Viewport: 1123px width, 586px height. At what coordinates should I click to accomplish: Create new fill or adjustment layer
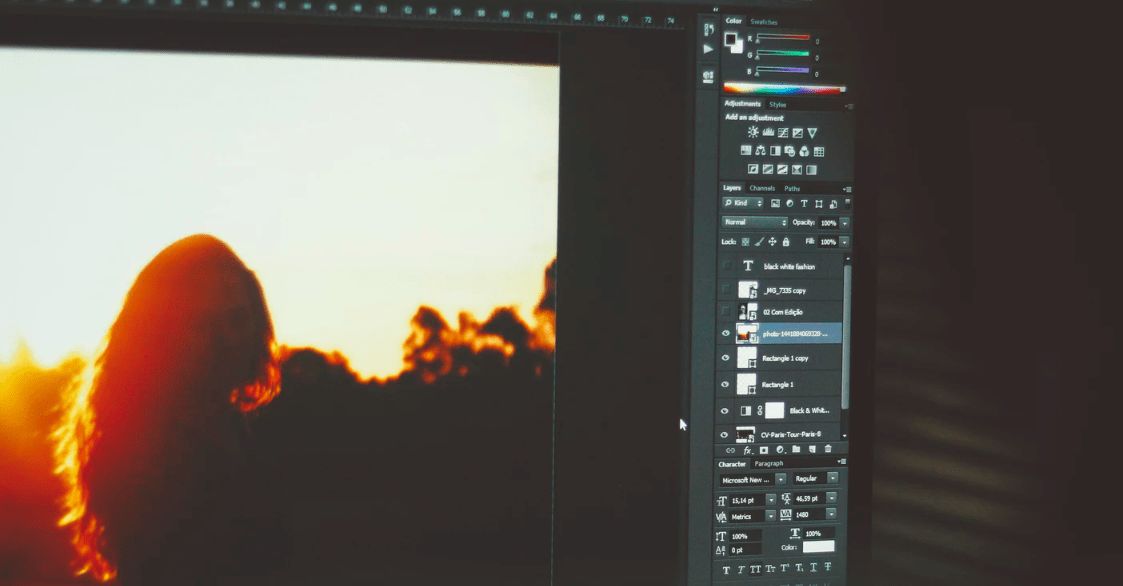coord(780,450)
